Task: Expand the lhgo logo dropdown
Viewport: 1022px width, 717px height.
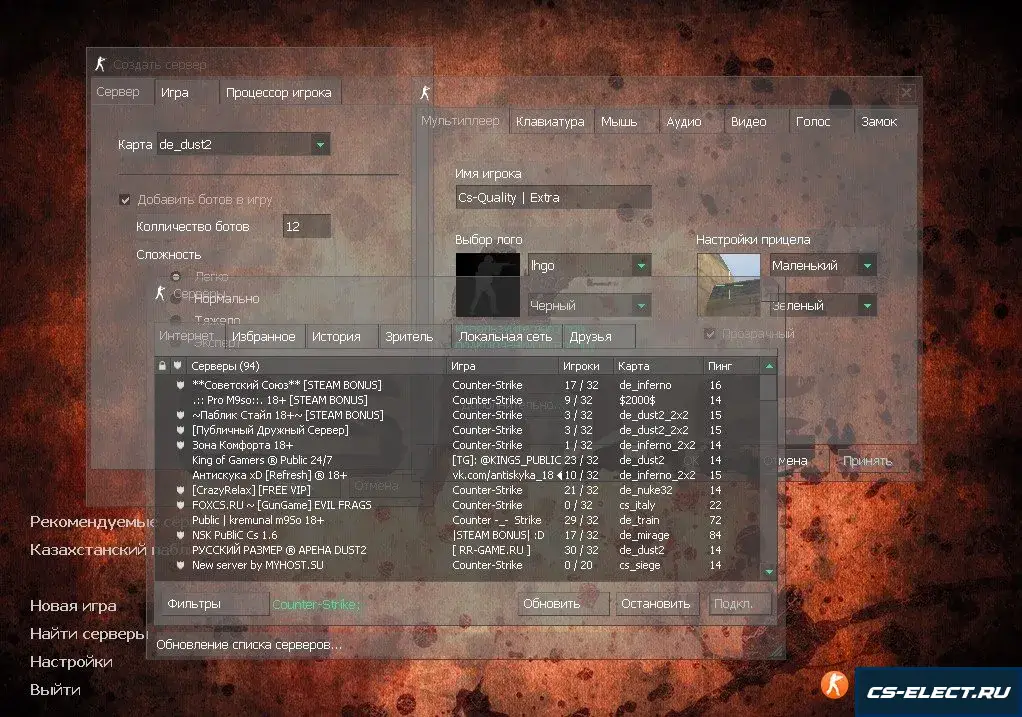Action: coord(641,265)
